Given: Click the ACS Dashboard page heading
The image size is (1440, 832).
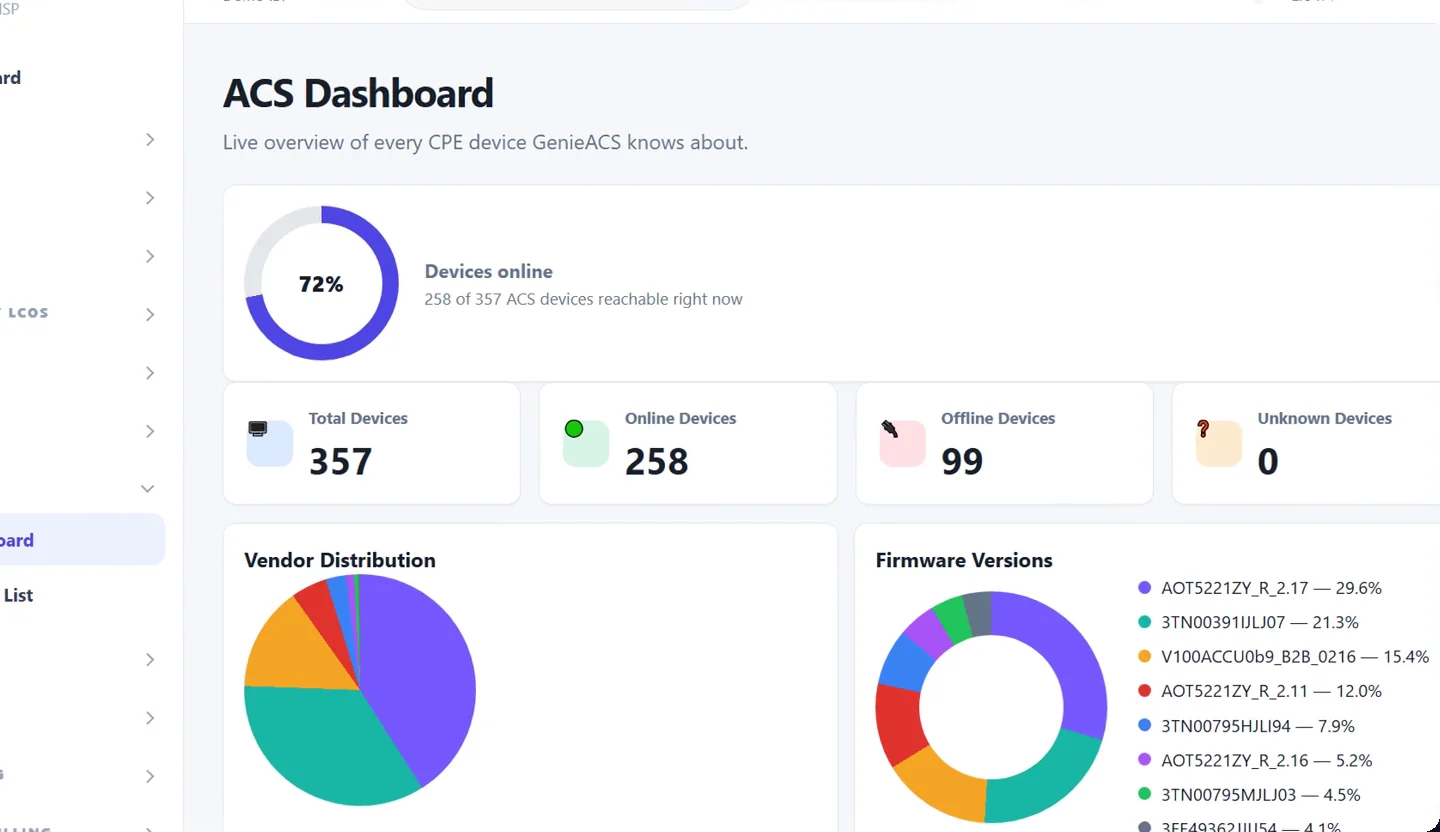Looking at the screenshot, I should (x=358, y=93).
